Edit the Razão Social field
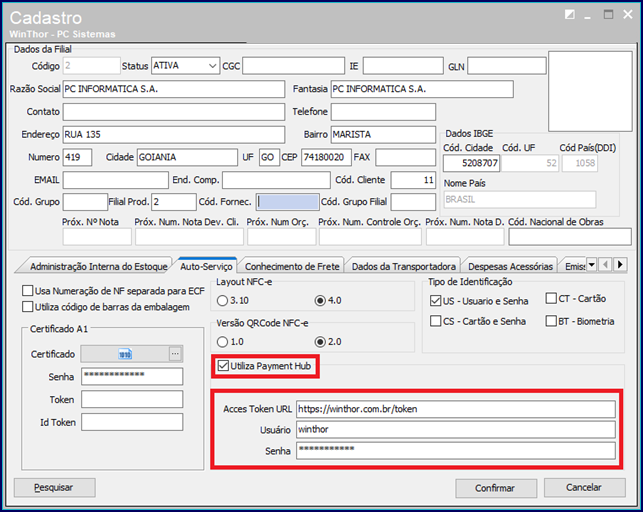Screen dimensions: 643x512 pyautogui.click(x=174, y=89)
